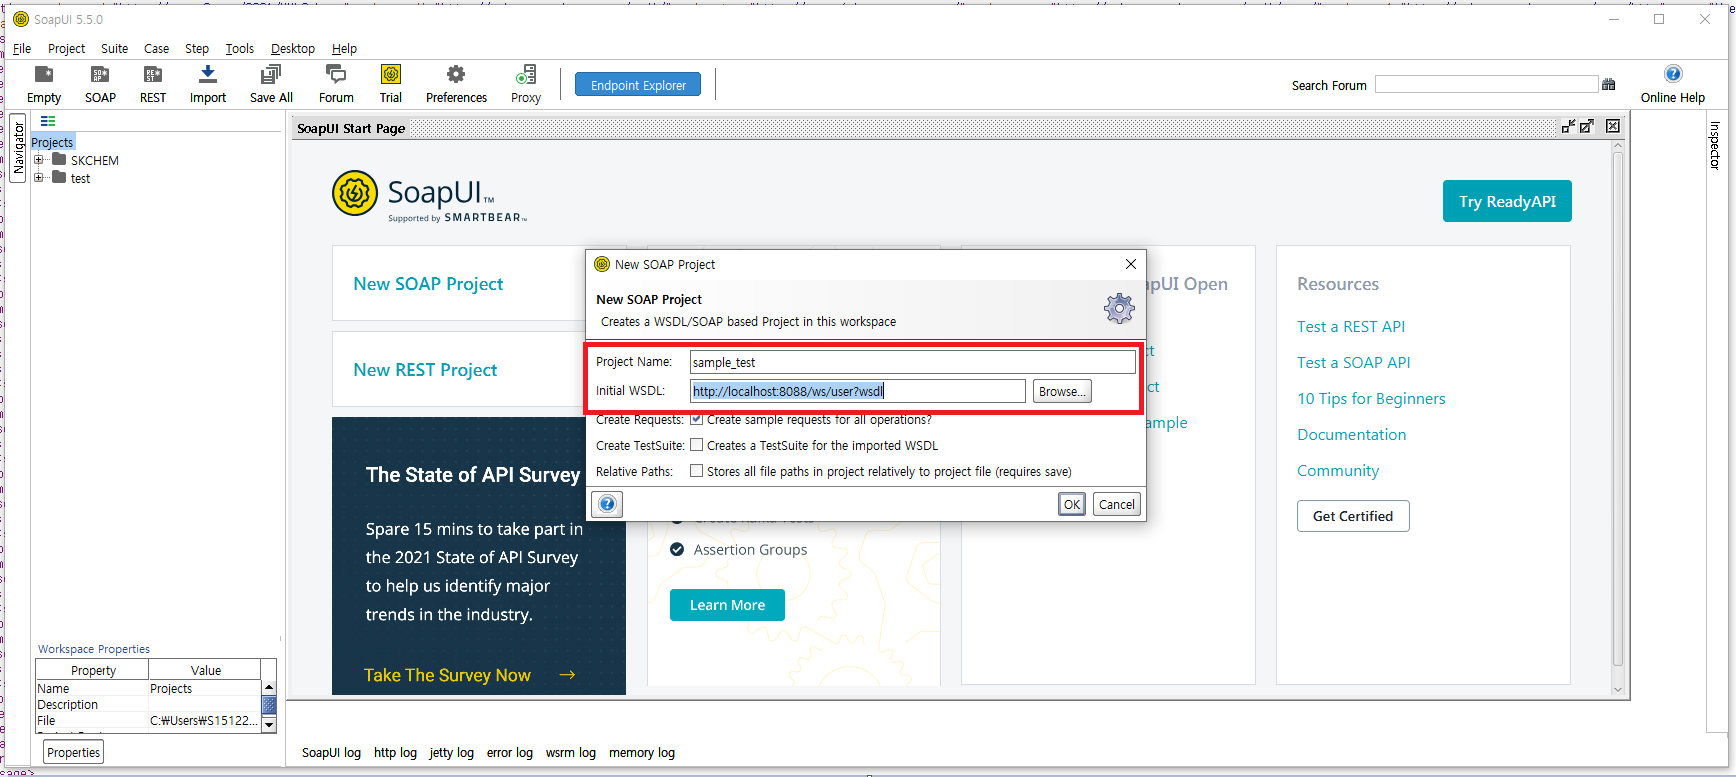Open the Step menu

click(197, 48)
